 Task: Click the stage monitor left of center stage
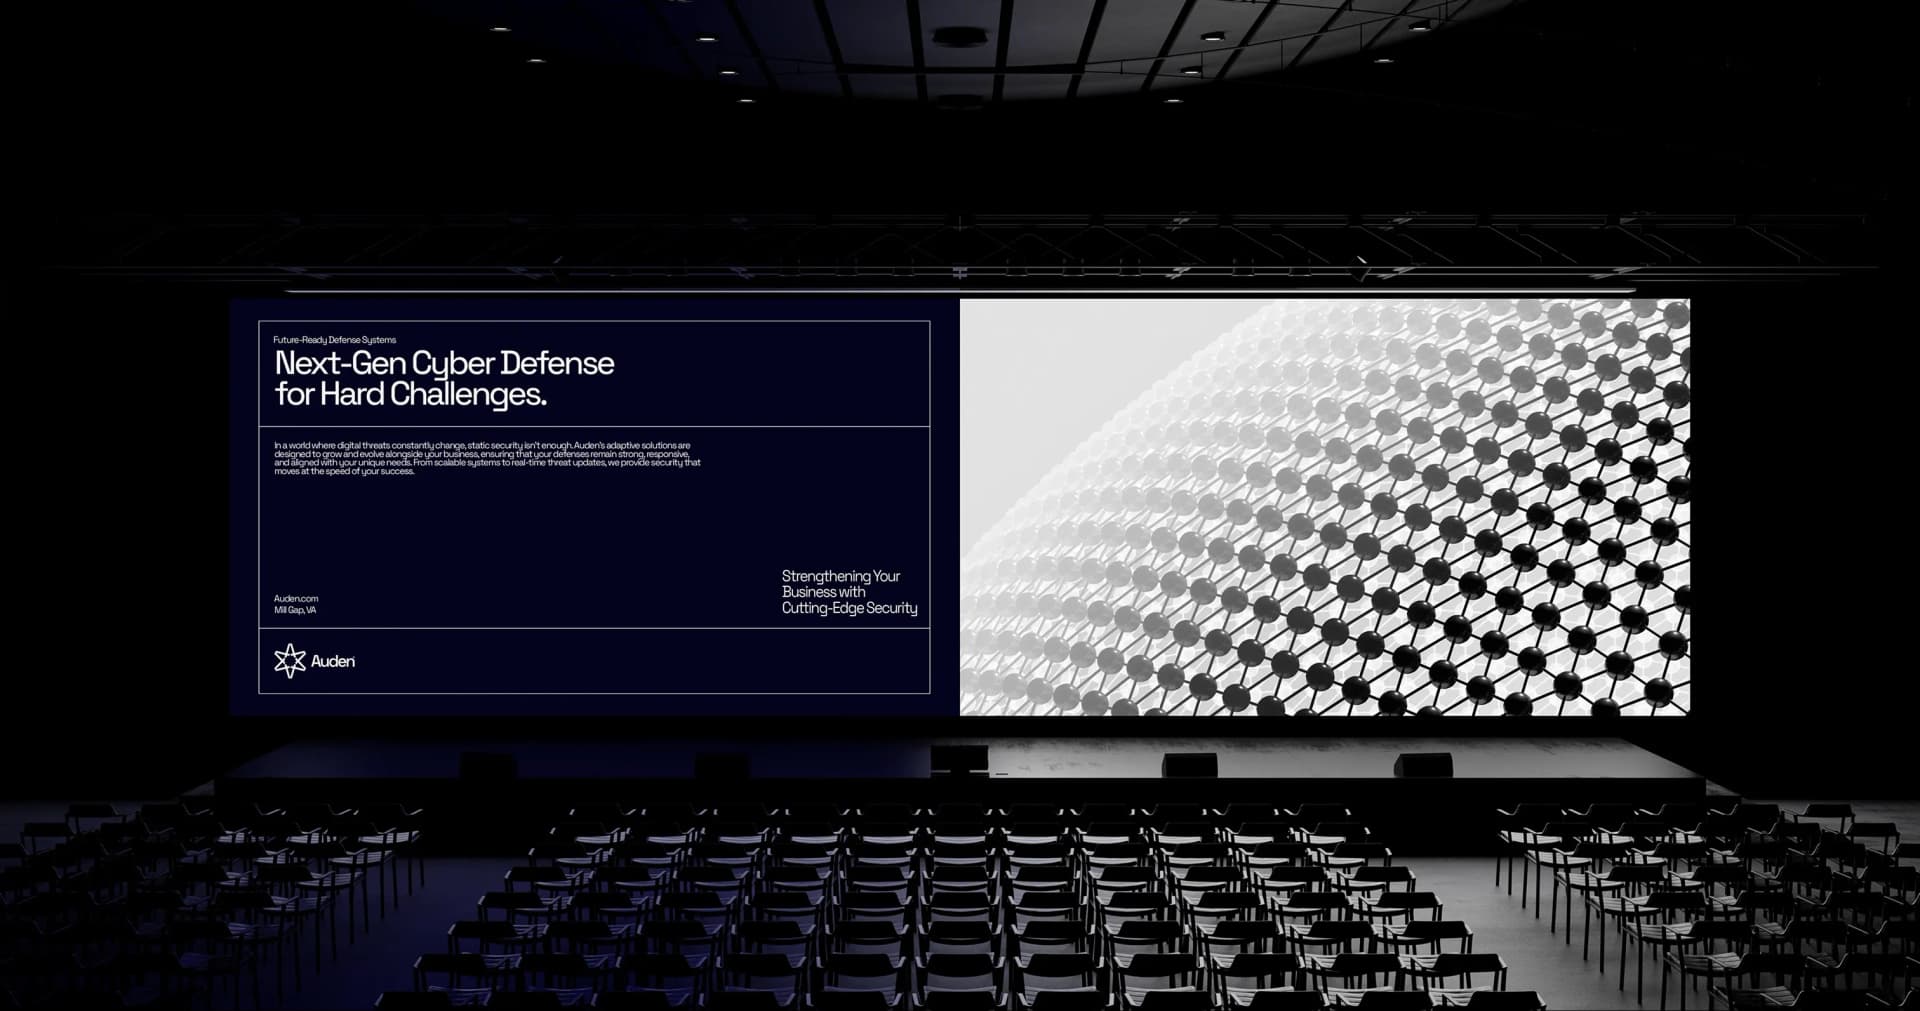(x=721, y=766)
